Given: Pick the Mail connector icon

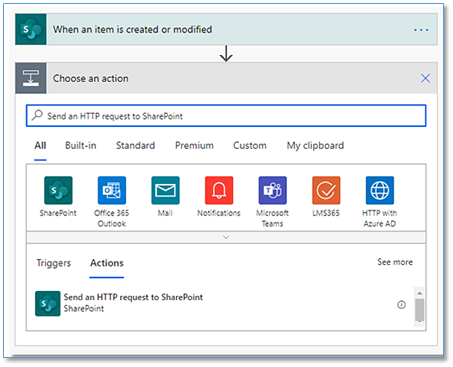Looking at the screenshot, I should coord(165,190).
